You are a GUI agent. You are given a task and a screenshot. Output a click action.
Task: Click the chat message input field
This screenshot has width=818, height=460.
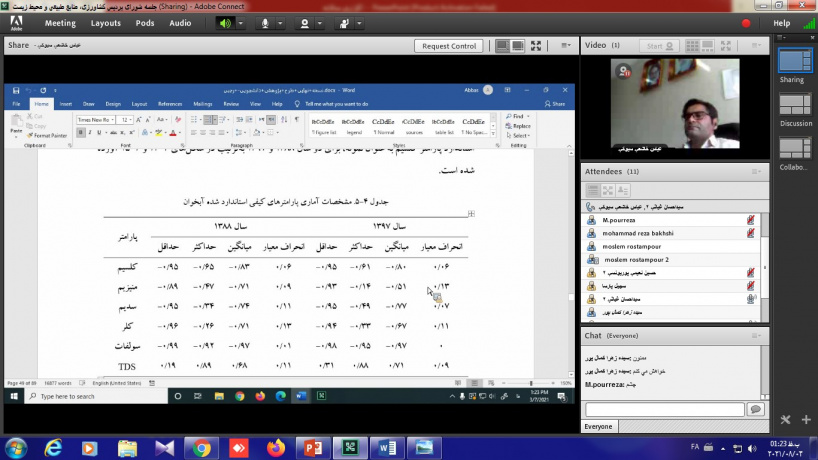pyautogui.click(x=664, y=409)
